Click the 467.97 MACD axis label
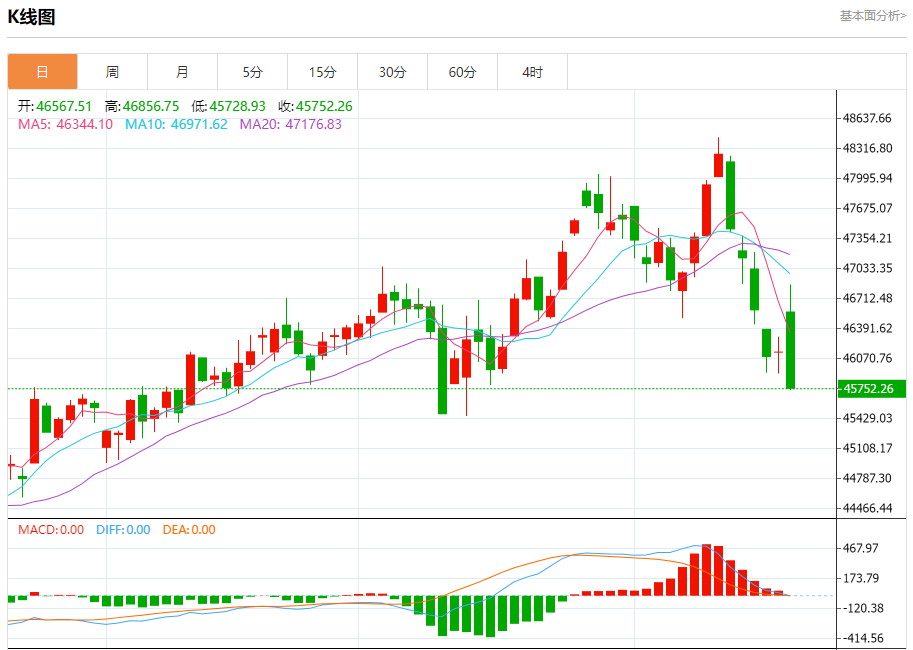 point(861,548)
